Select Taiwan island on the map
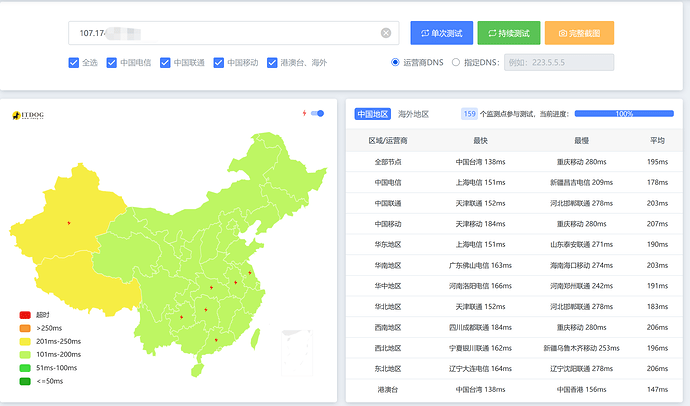The image size is (690, 406). pos(254,340)
